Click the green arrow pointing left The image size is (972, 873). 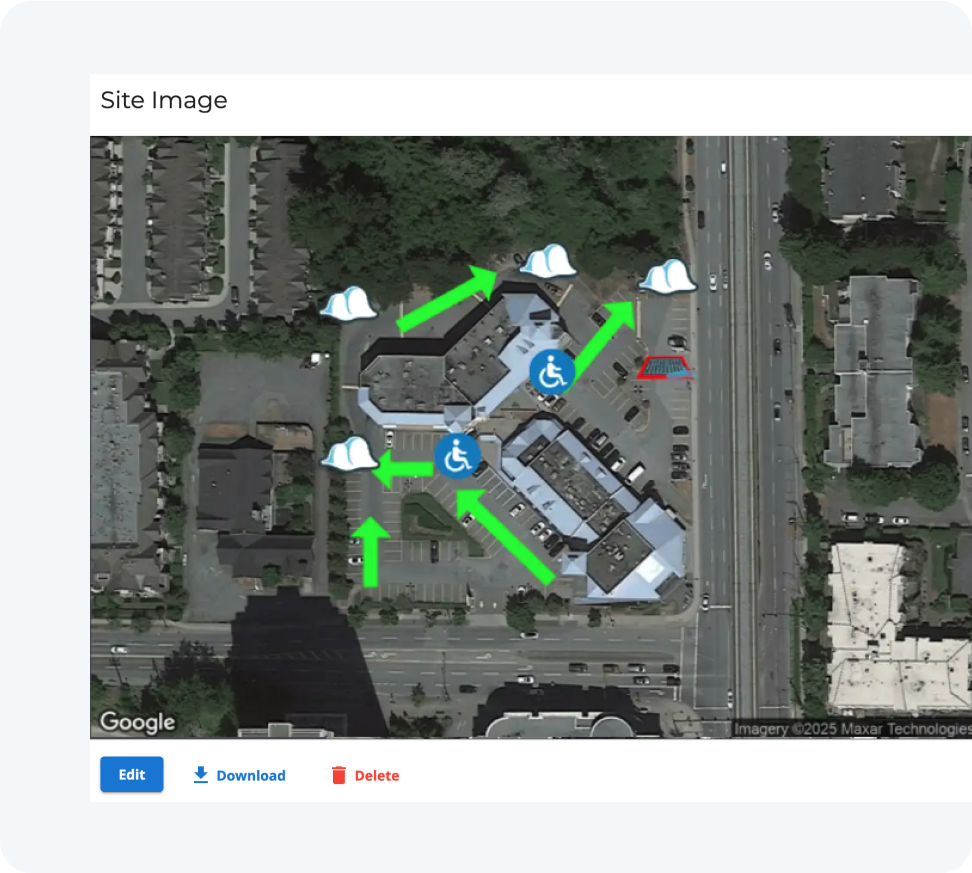click(x=403, y=469)
